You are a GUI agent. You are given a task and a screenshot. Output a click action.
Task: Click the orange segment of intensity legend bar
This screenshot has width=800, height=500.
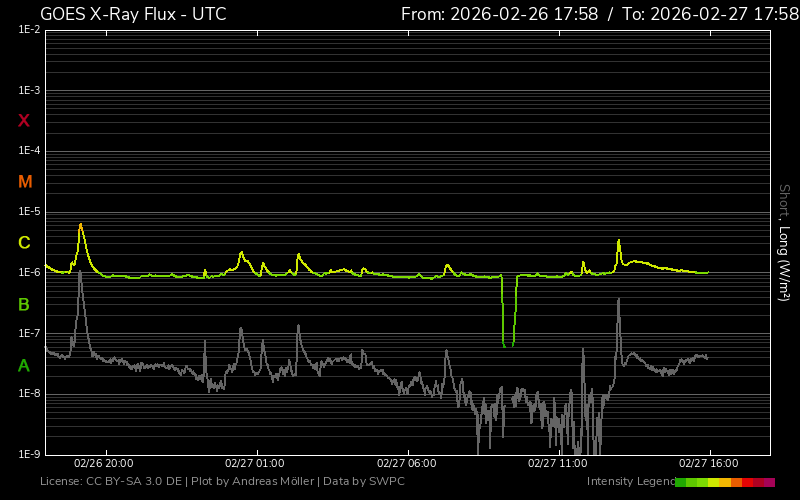coord(736,482)
